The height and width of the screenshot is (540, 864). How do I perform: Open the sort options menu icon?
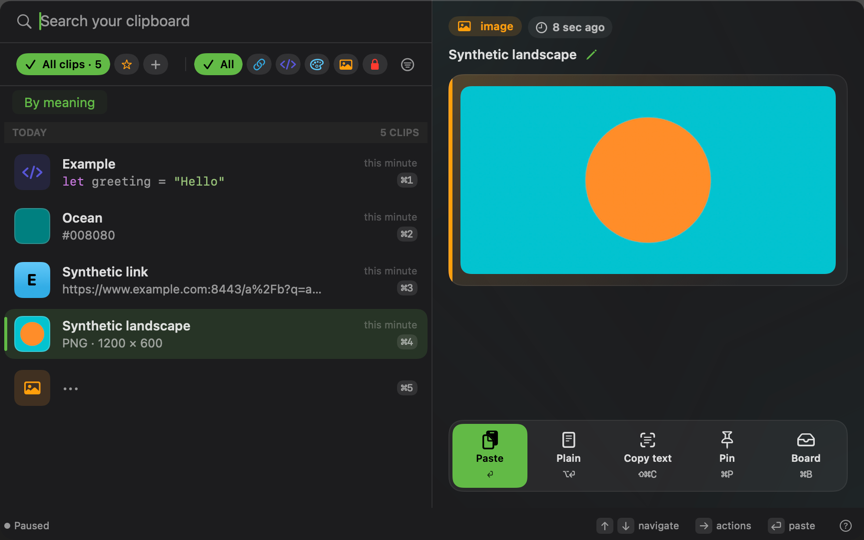407,65
